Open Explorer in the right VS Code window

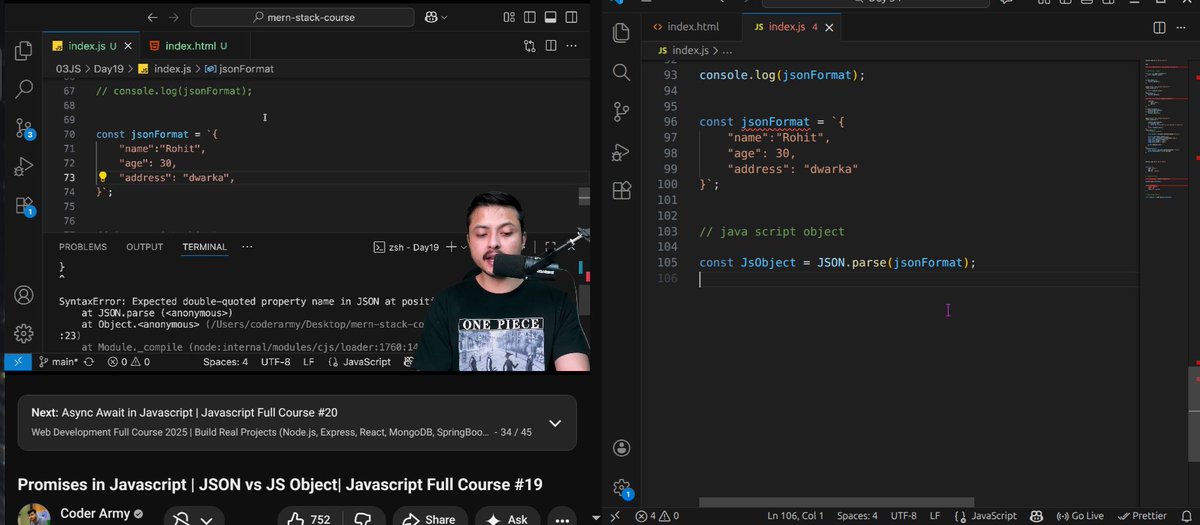pos(621,33)
